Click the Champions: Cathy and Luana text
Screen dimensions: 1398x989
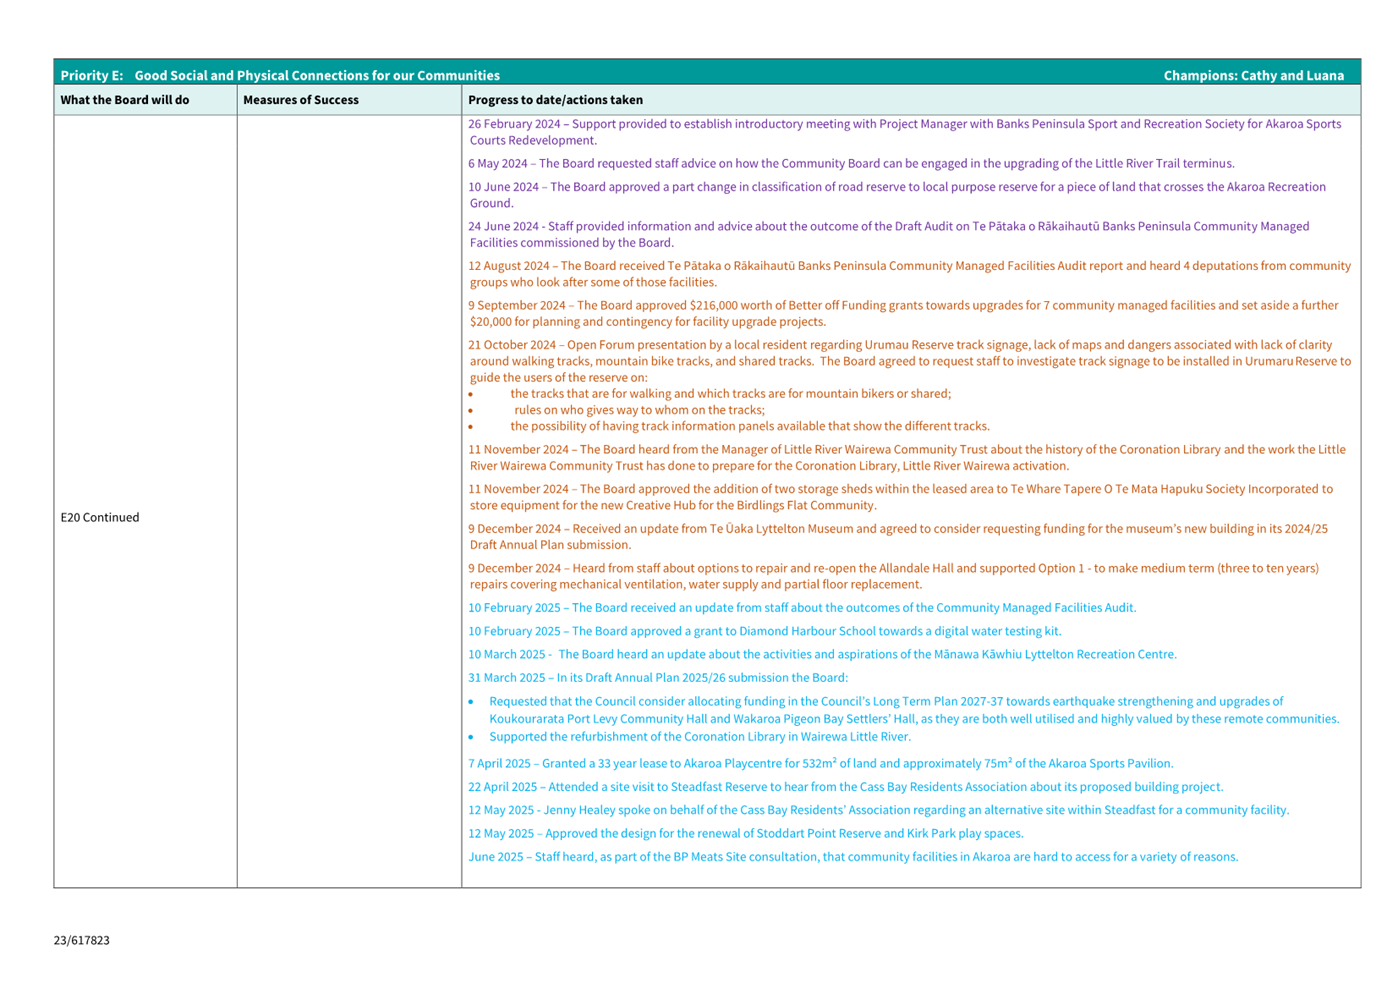(x=1253, y=76)
